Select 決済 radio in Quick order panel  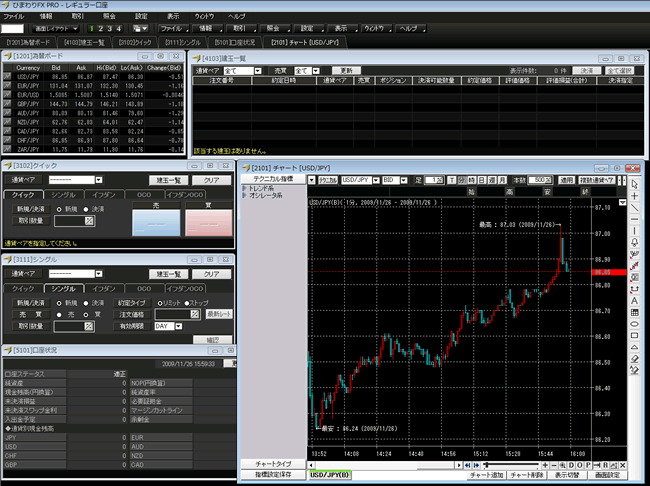[86, 209]
